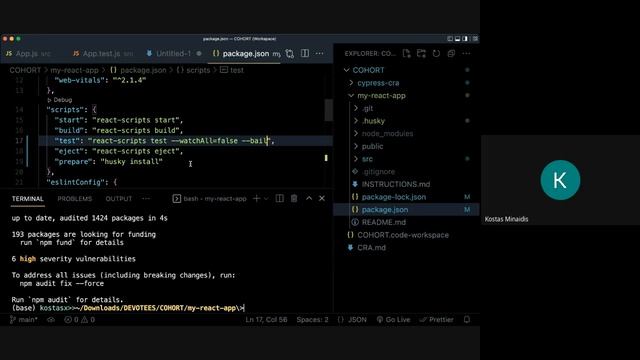Open CRA.md file
The width and height of the screenshot is (640, 360).
(x=371, y=247)
